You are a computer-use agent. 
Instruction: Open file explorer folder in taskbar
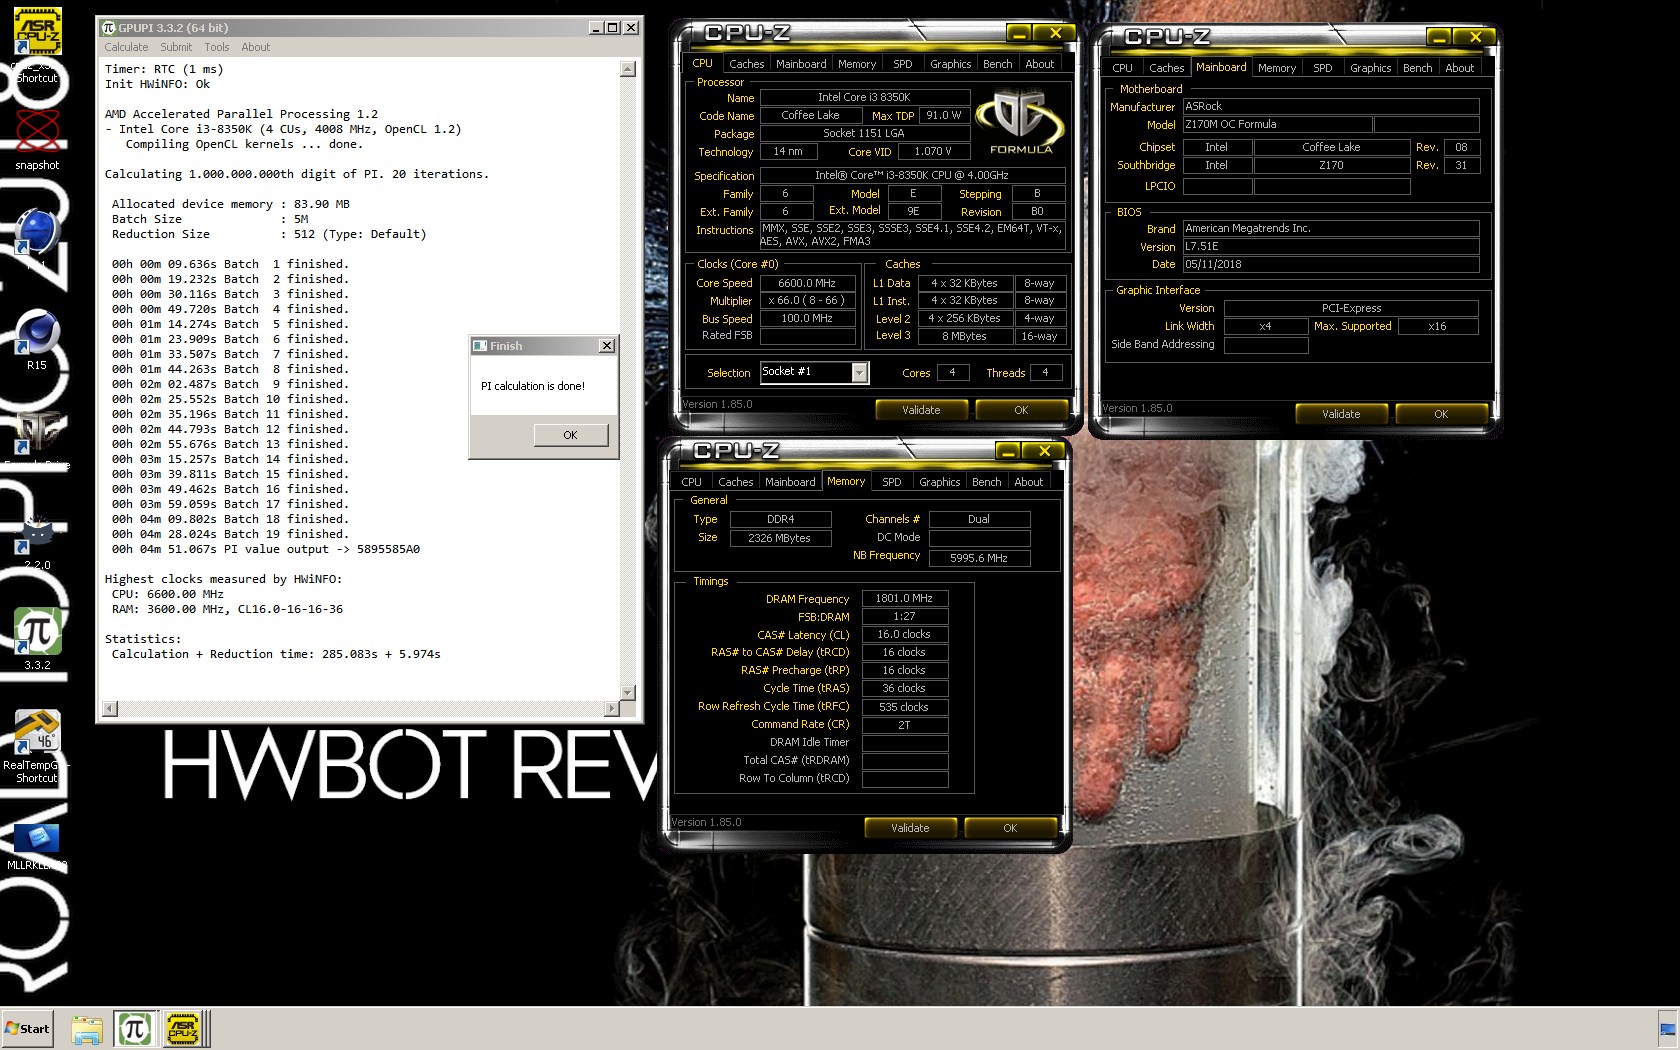pyautogui.click(x=87, y=1029)
